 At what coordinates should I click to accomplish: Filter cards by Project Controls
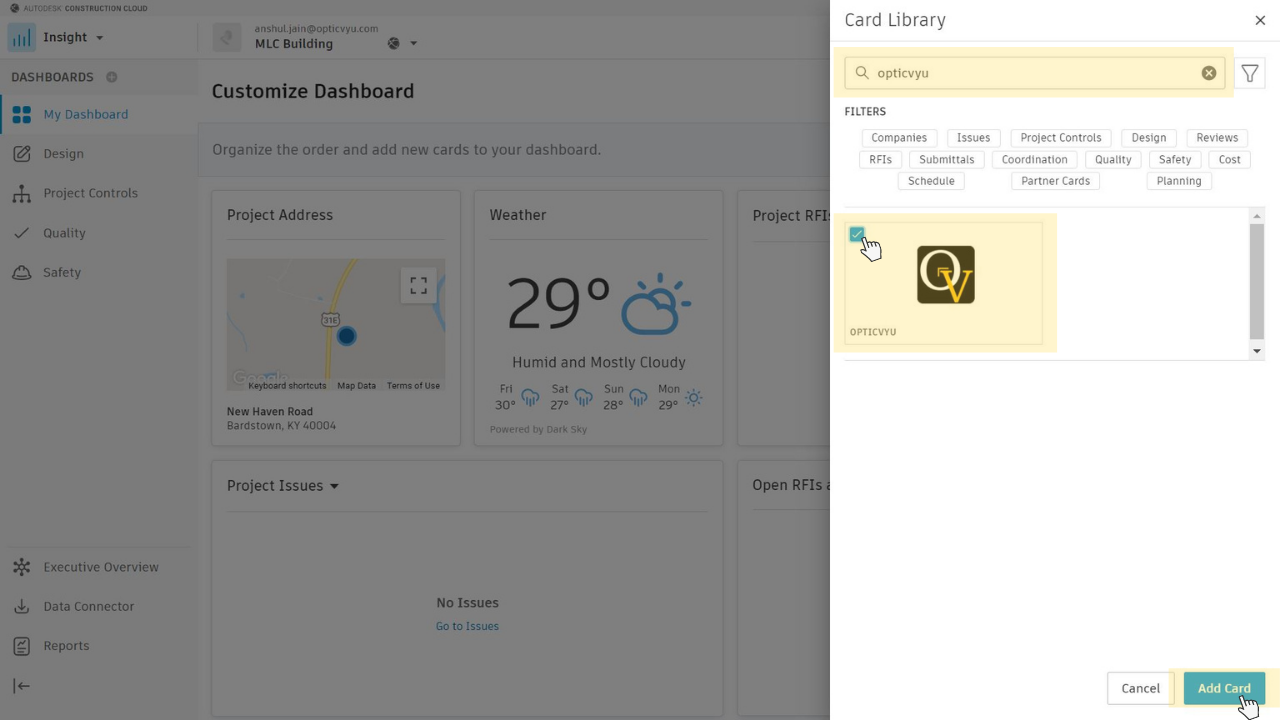1060,138
